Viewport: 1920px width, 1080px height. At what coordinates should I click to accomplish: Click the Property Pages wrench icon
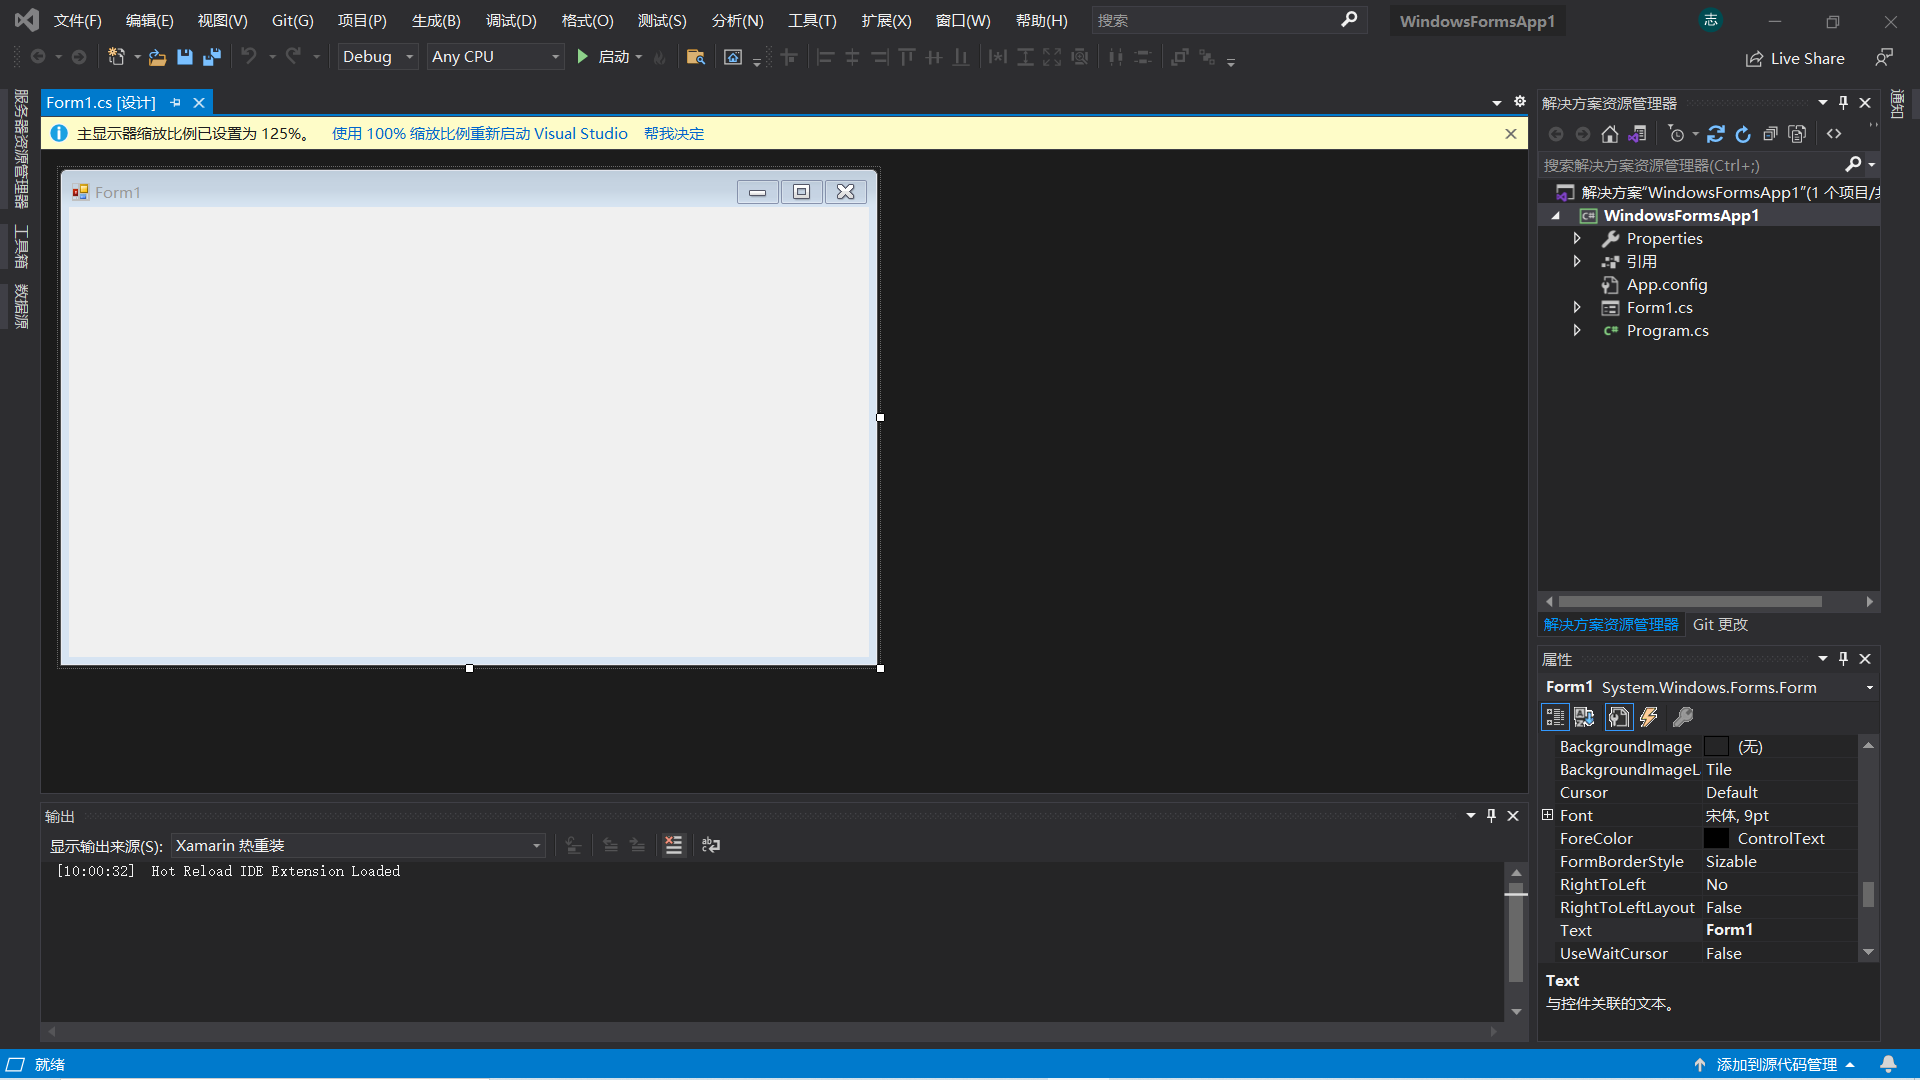pyautogui.click(x=1683, y=717)
